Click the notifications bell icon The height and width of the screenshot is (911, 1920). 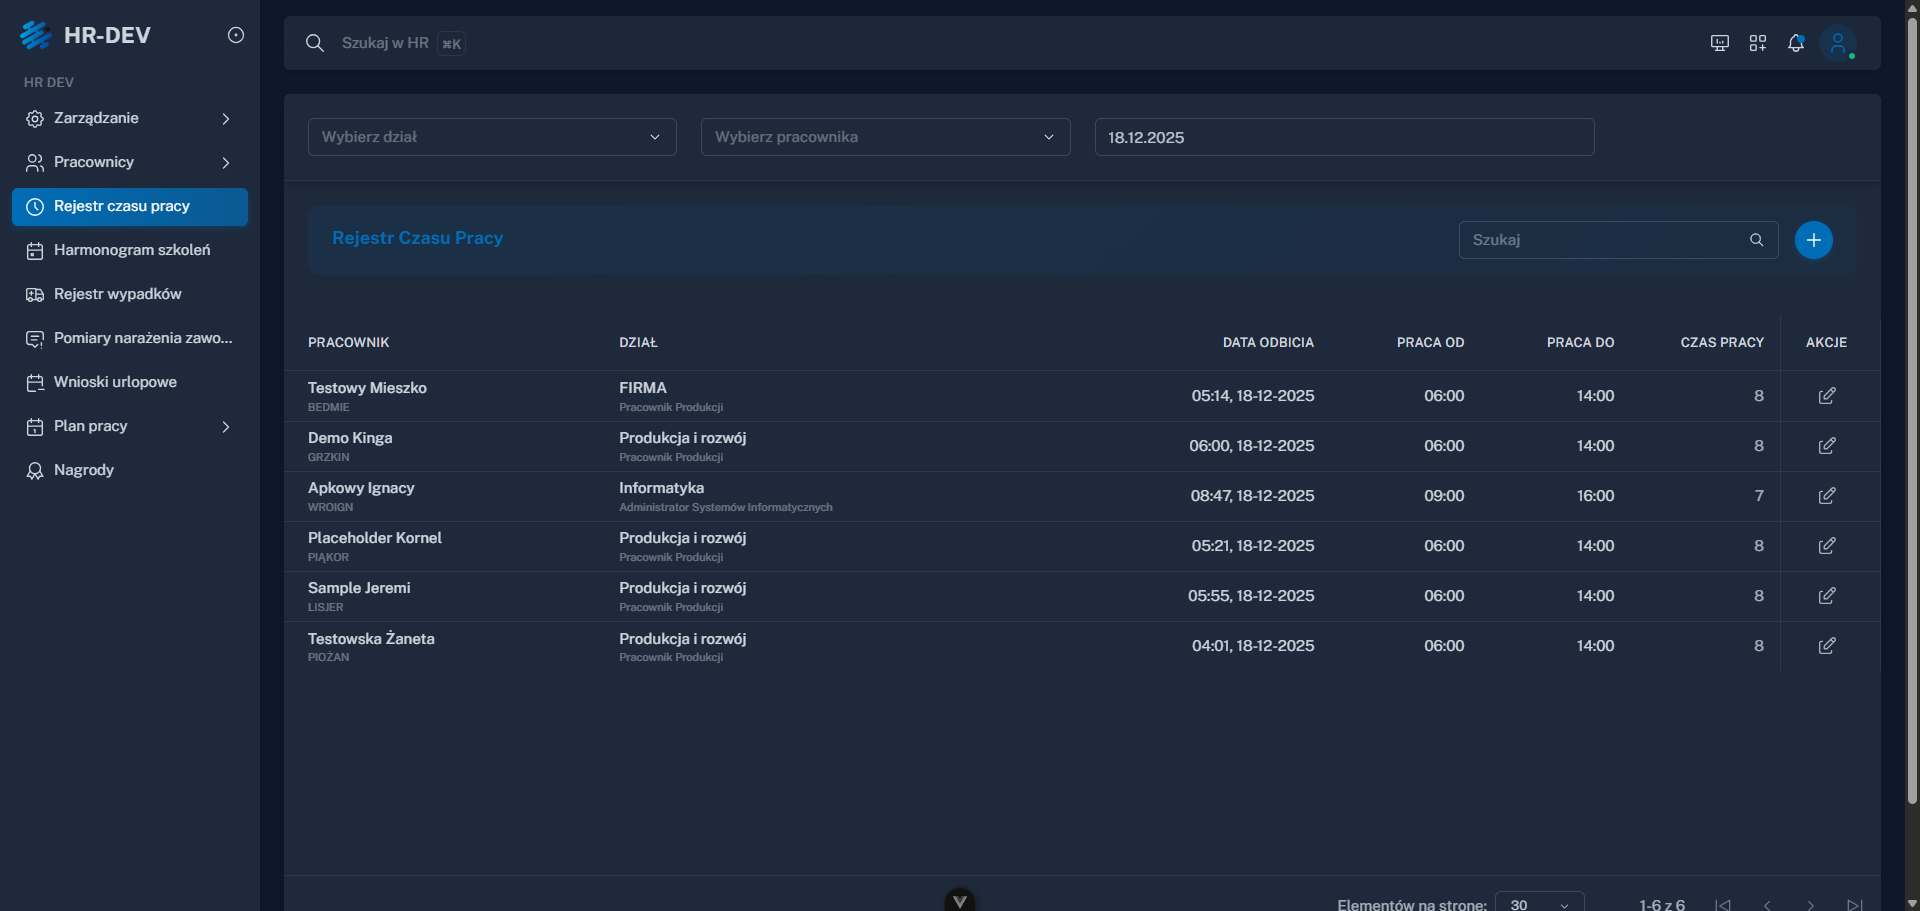coord(1796,43)
